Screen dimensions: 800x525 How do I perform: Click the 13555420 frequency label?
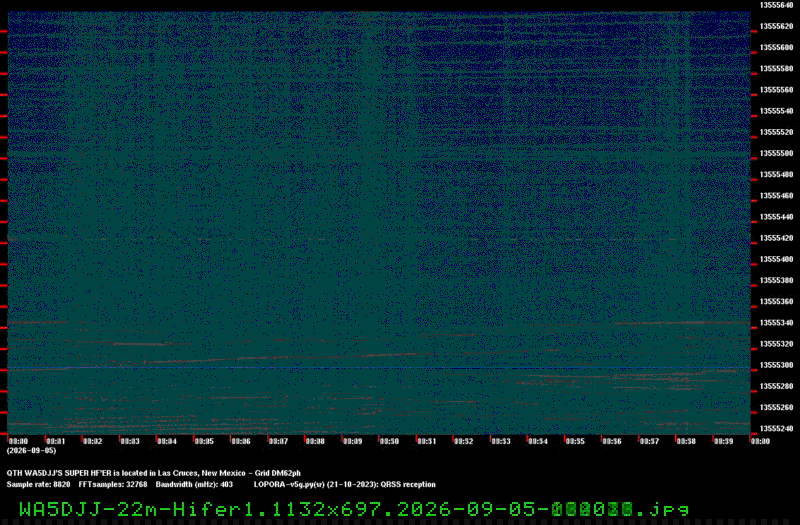[x=776, y=238]
